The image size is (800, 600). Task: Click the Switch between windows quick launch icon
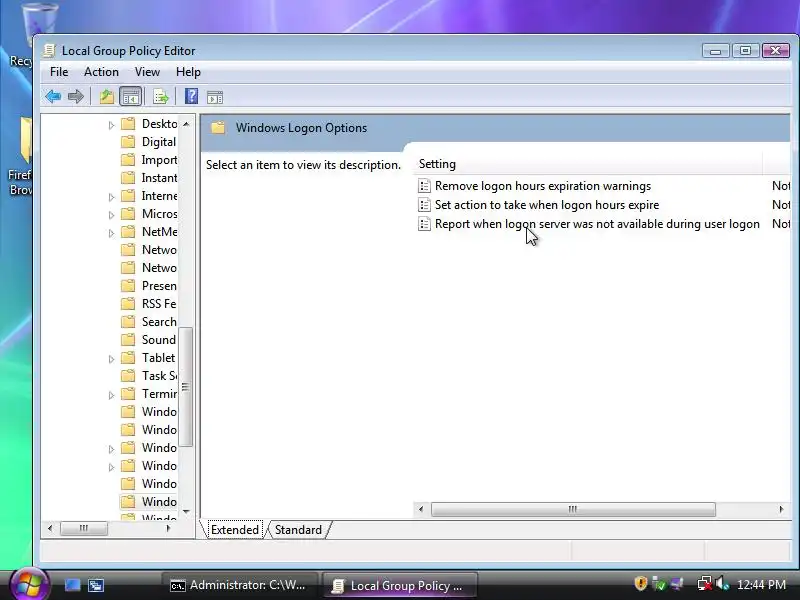click(x=96, y=585)
